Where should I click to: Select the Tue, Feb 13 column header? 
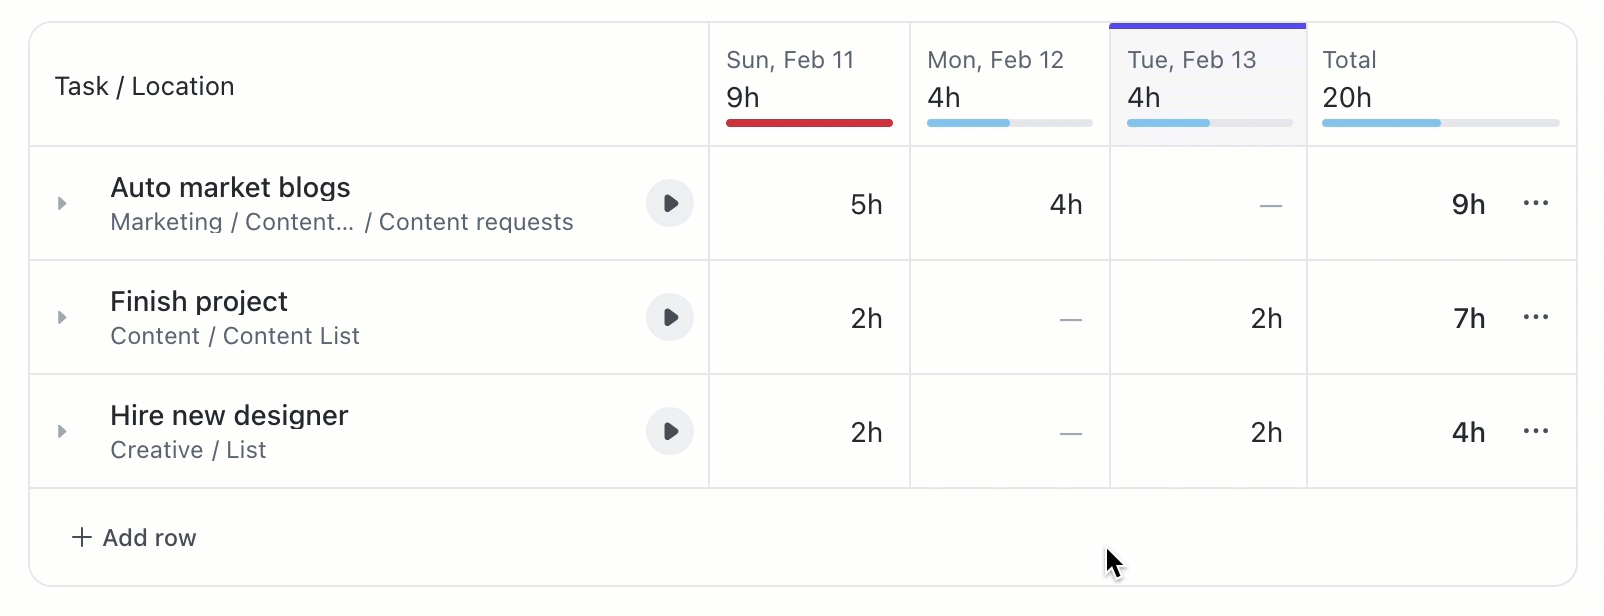1191,60
